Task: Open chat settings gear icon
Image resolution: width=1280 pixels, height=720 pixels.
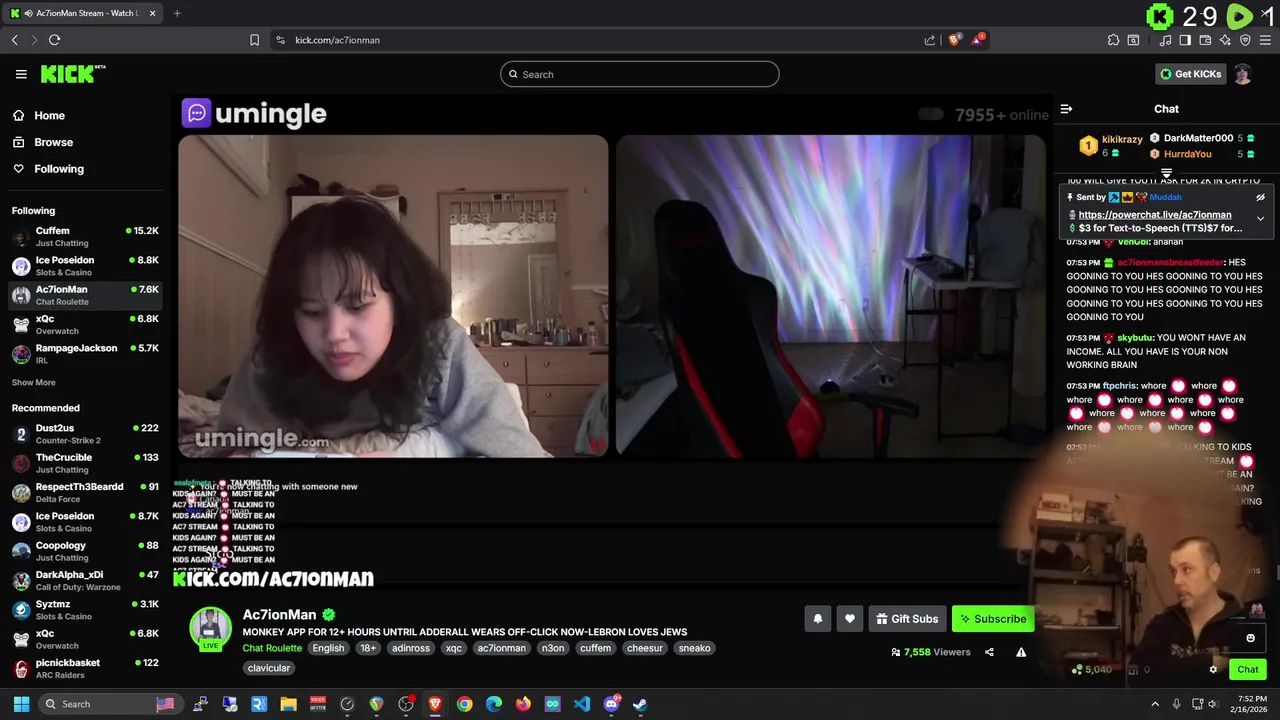Action: pyautogui.click(x=1213, y=670)
